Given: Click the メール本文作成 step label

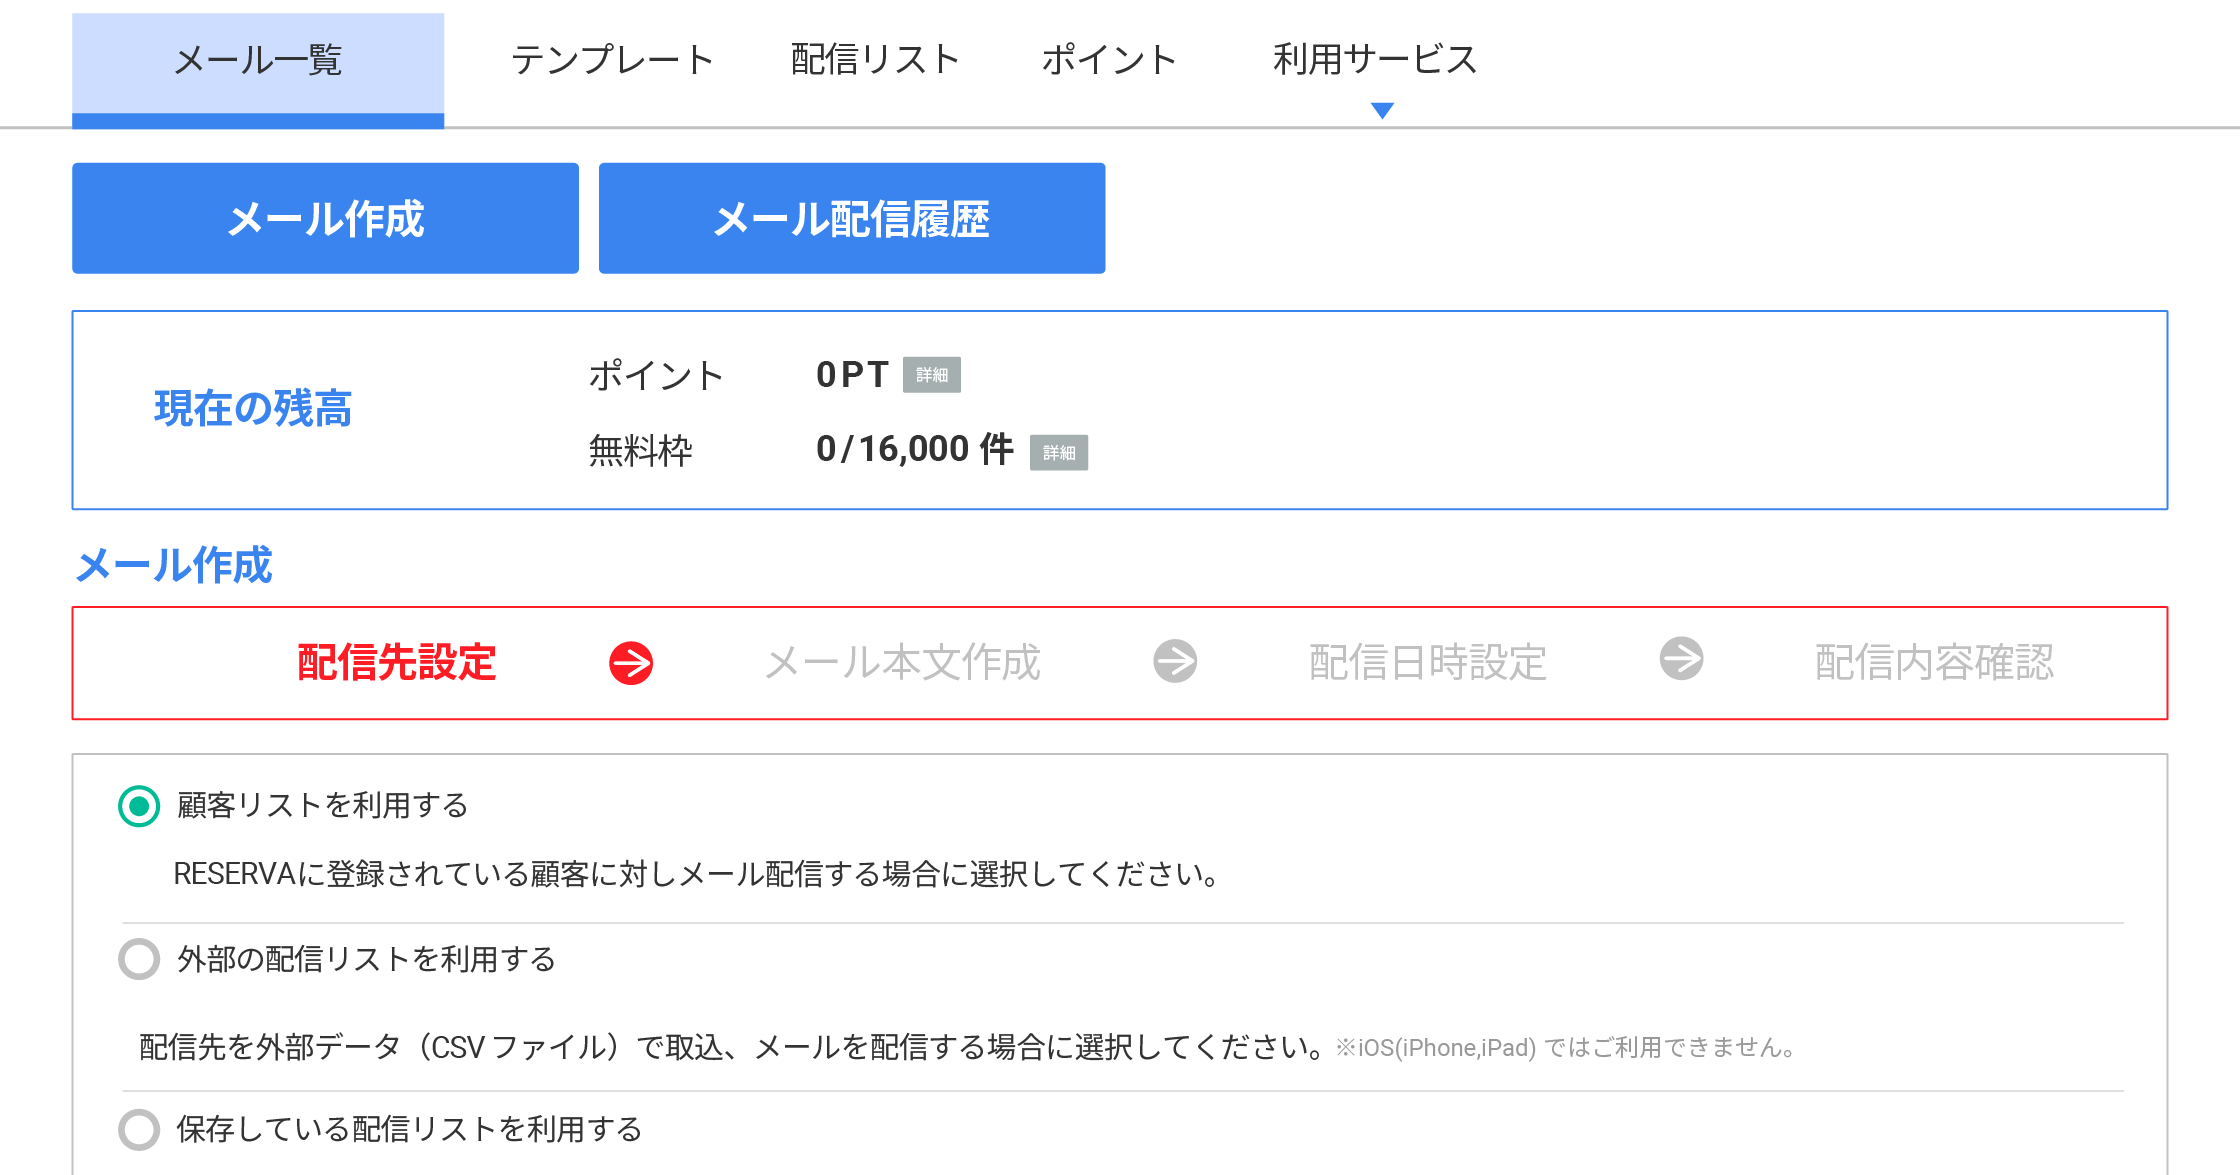Looking at the screenshot, I should click(903, 663).
